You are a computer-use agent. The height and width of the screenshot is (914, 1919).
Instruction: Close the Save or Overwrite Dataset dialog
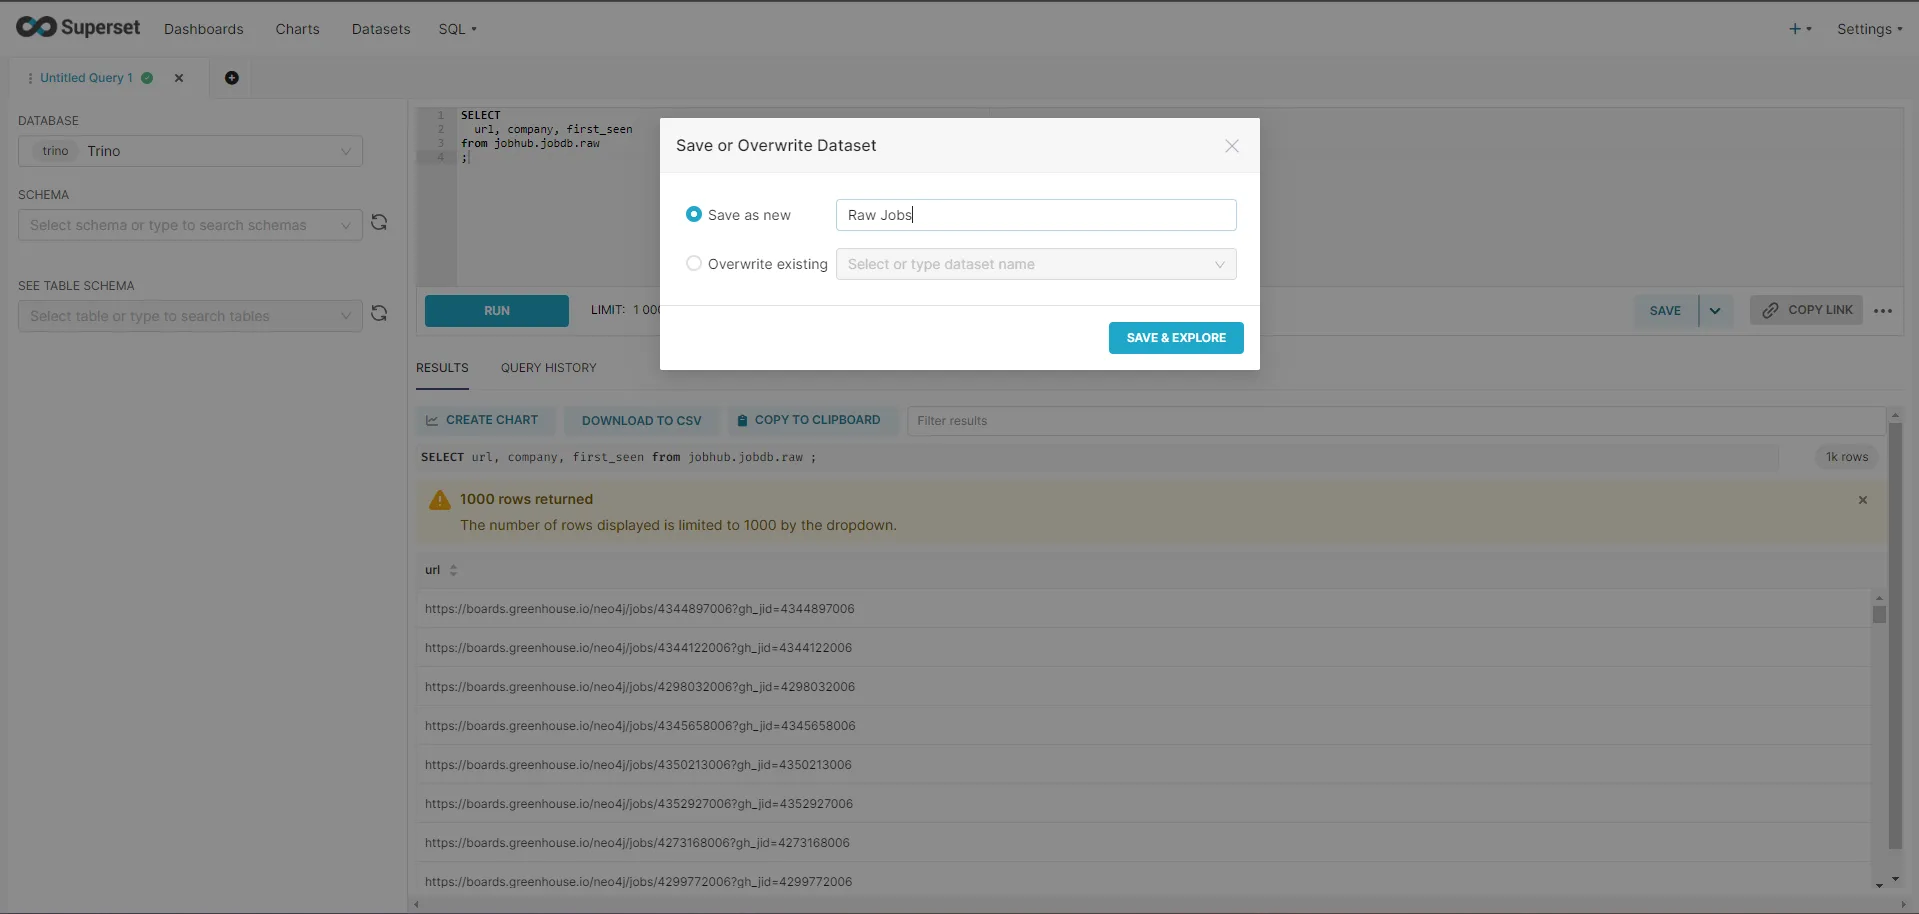1232,146
